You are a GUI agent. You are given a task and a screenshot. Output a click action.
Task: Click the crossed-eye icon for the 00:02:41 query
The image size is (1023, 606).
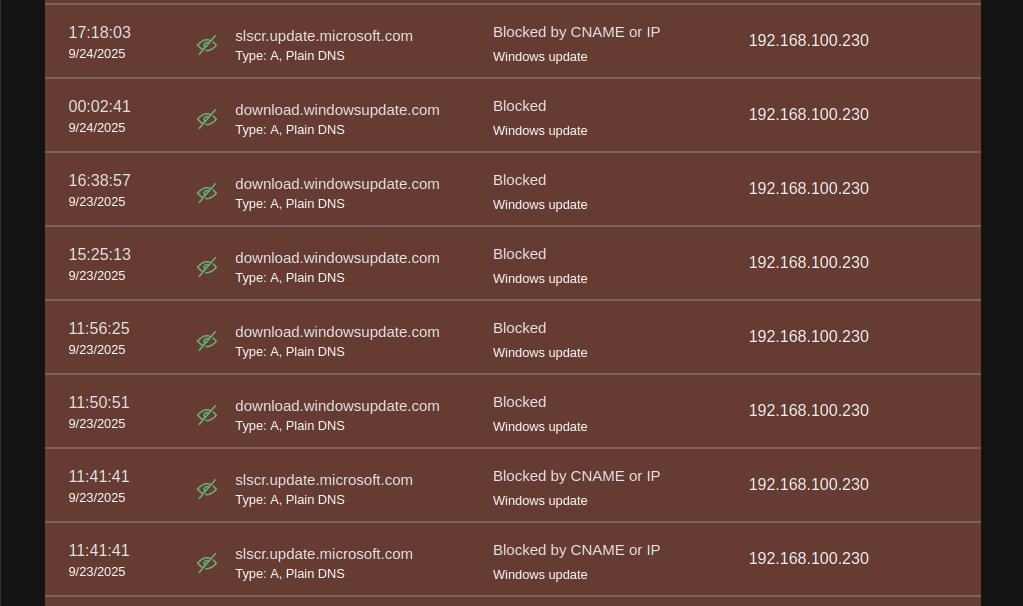(207, 119)
